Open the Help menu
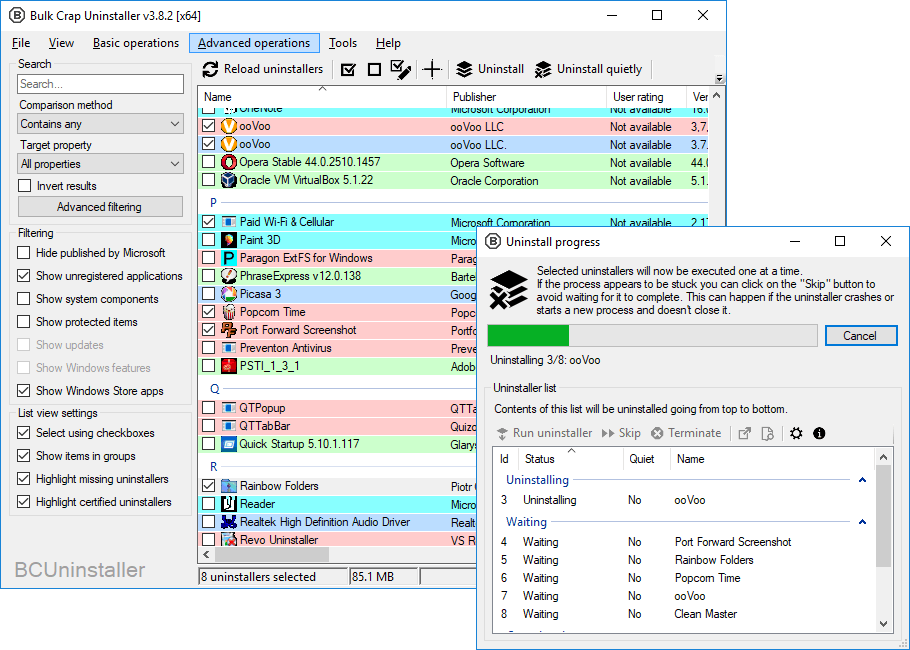The height and width of the screenshot is (650, 910). [388, 43]
